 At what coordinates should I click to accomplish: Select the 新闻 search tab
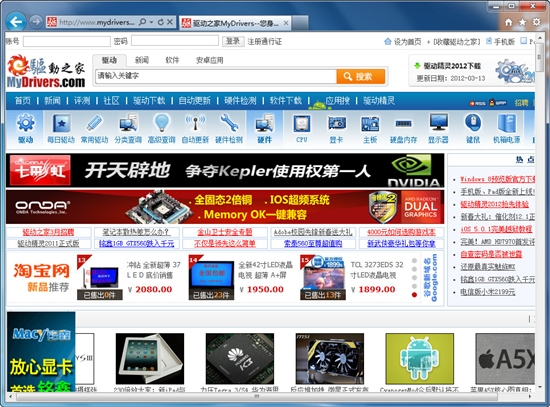[142, 60]
